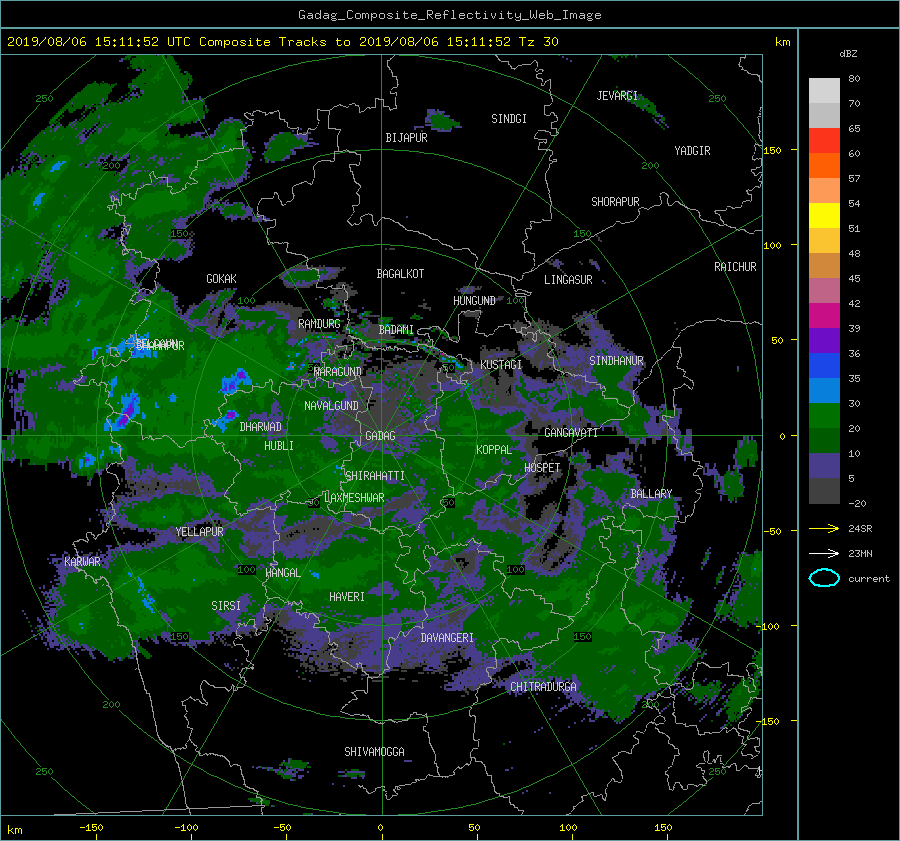Screen dimensions: 900x841
Task: Click the HOSPET city label
Action: pos(542,468)
